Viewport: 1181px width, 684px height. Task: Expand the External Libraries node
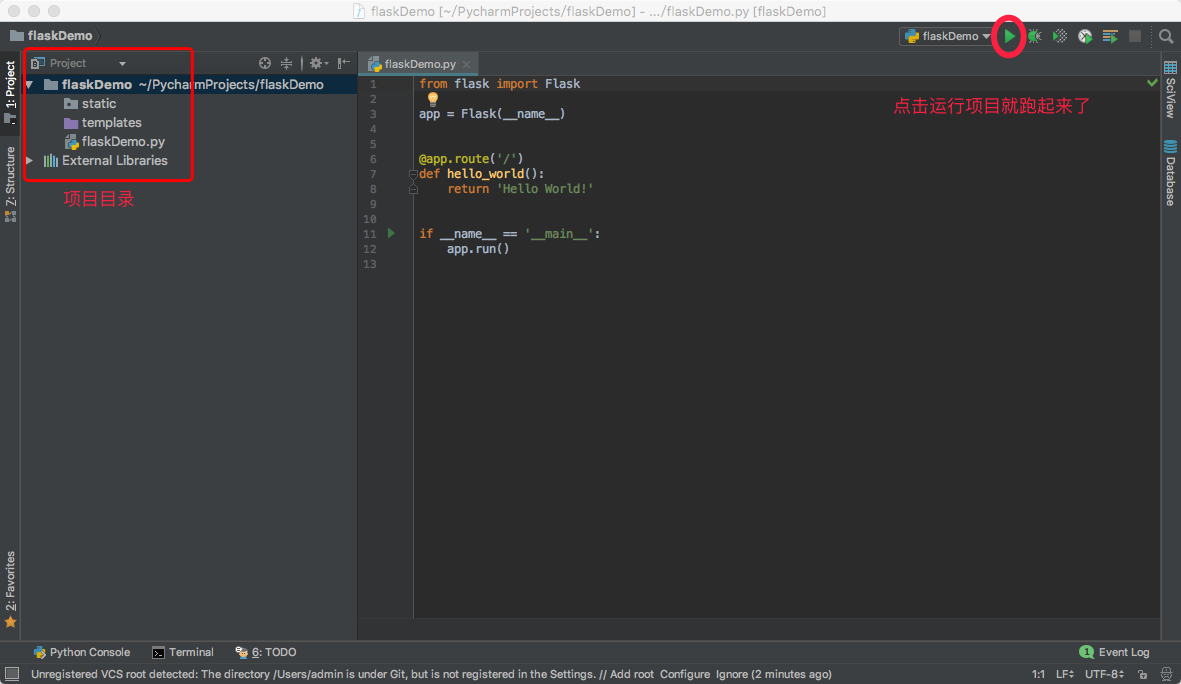[29, 161]
